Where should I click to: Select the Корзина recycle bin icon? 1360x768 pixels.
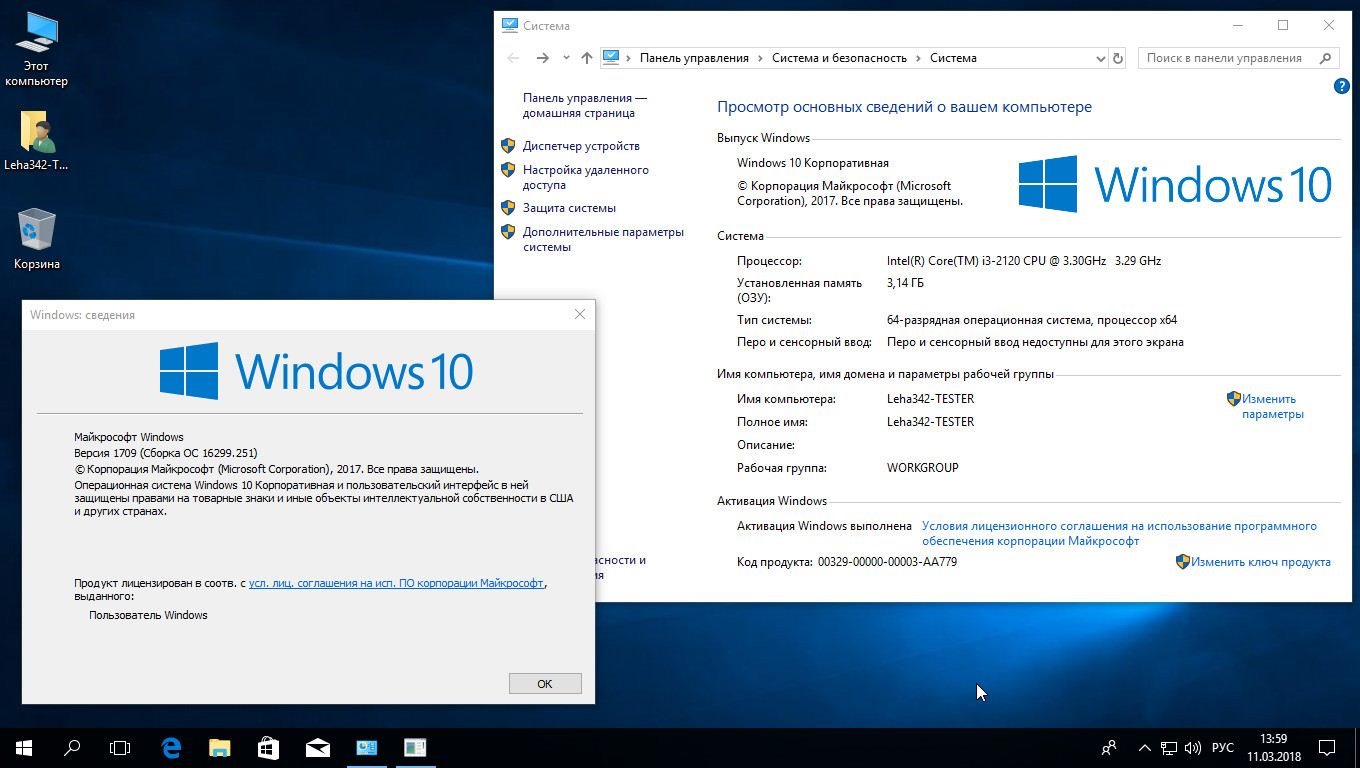tap(37, 240)
